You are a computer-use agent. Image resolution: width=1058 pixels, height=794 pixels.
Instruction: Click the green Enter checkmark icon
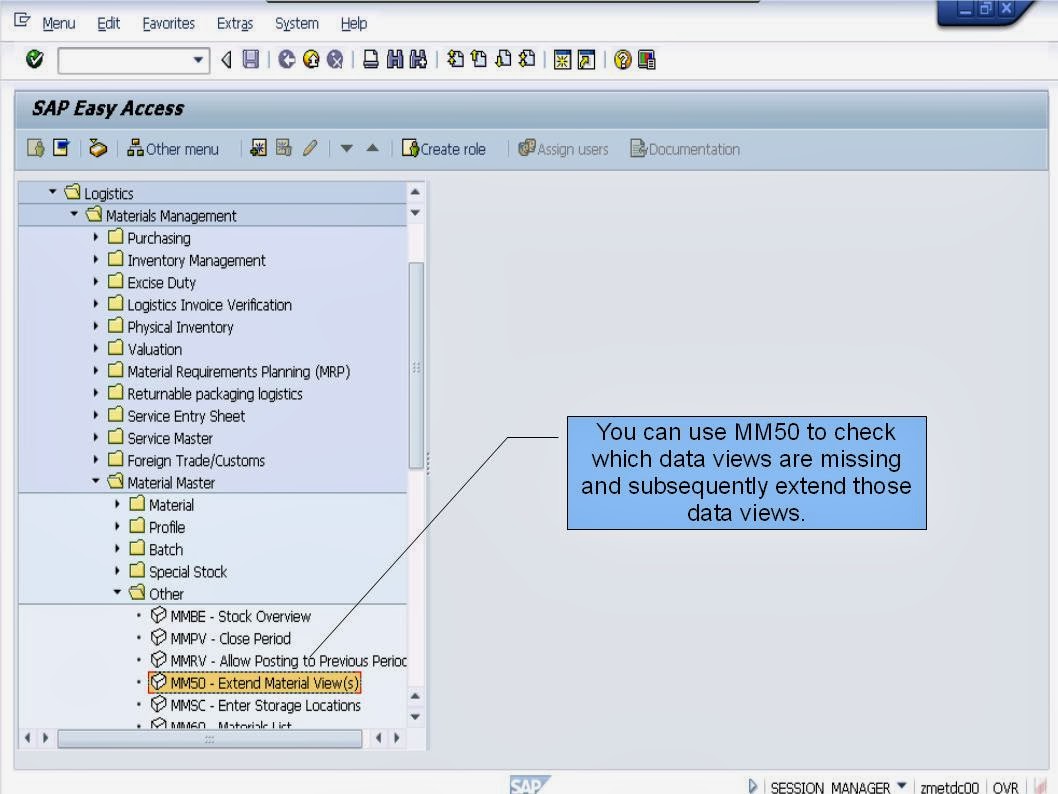33,60
